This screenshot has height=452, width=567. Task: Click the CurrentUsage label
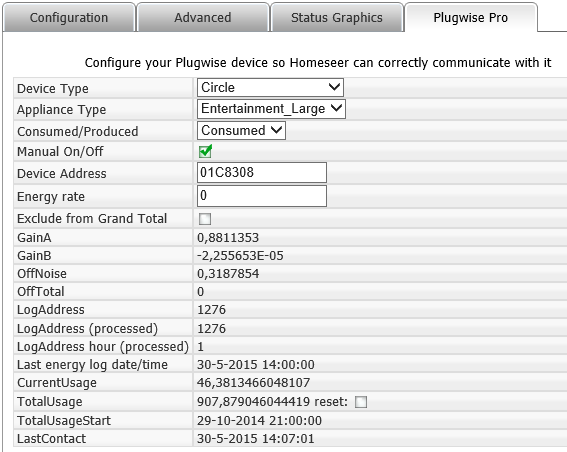click(x=57, y=383)
